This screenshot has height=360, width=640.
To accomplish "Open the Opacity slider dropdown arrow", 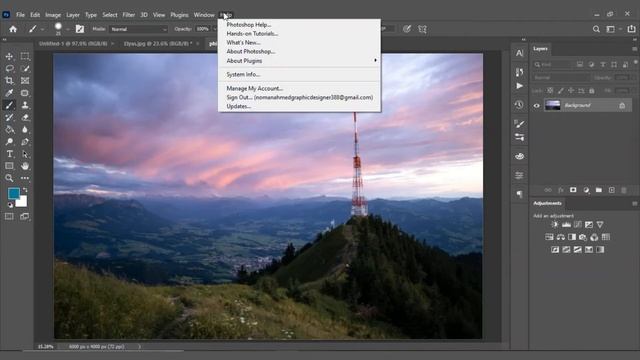I will tap(214, 29).
